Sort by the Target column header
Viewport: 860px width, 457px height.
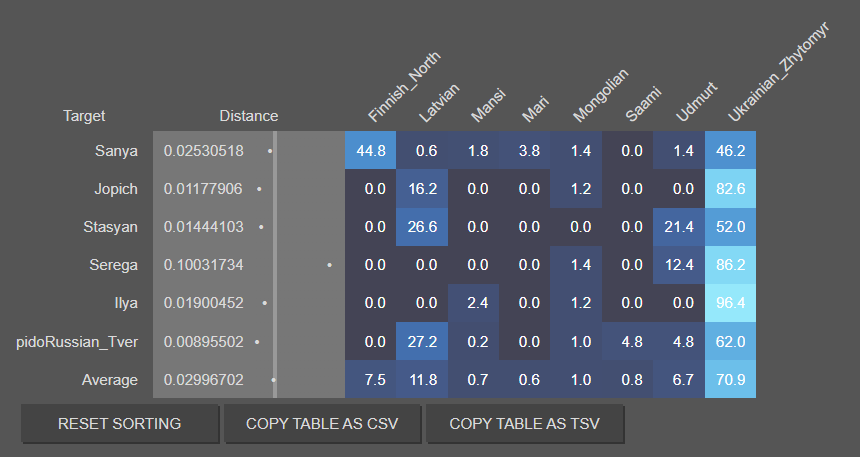click(84, 116)
